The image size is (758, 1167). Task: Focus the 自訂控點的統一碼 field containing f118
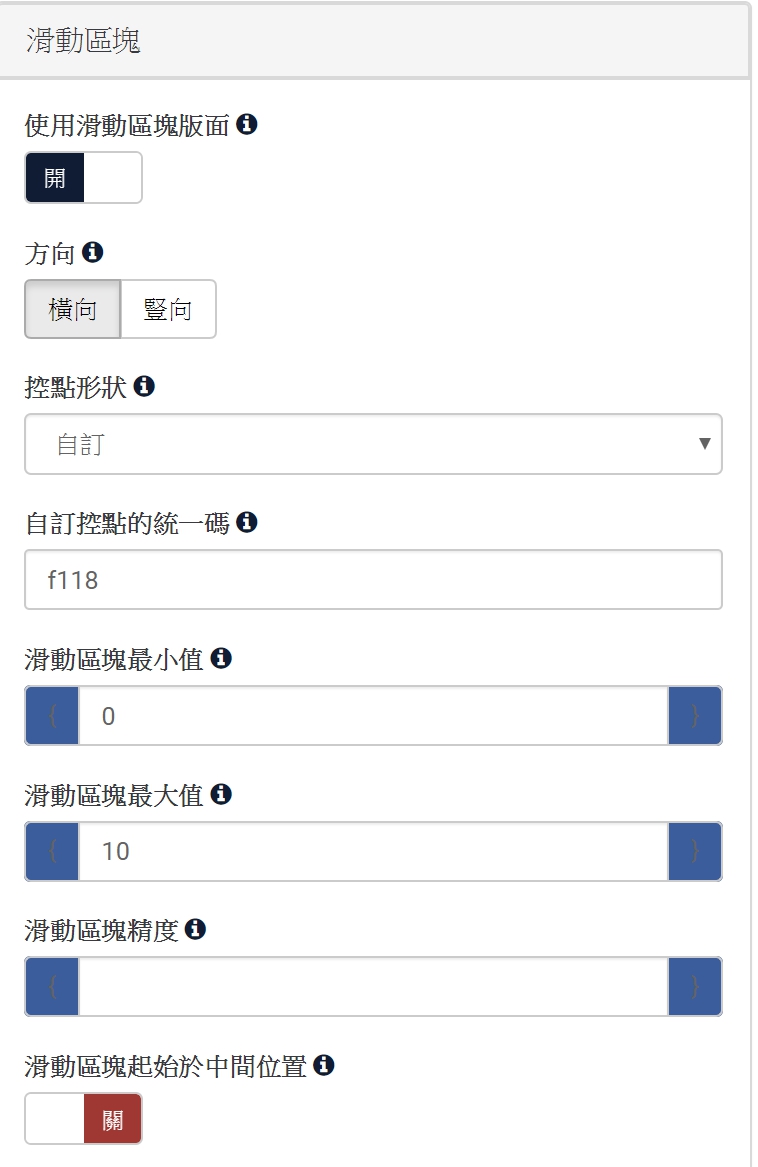[373, 580]
